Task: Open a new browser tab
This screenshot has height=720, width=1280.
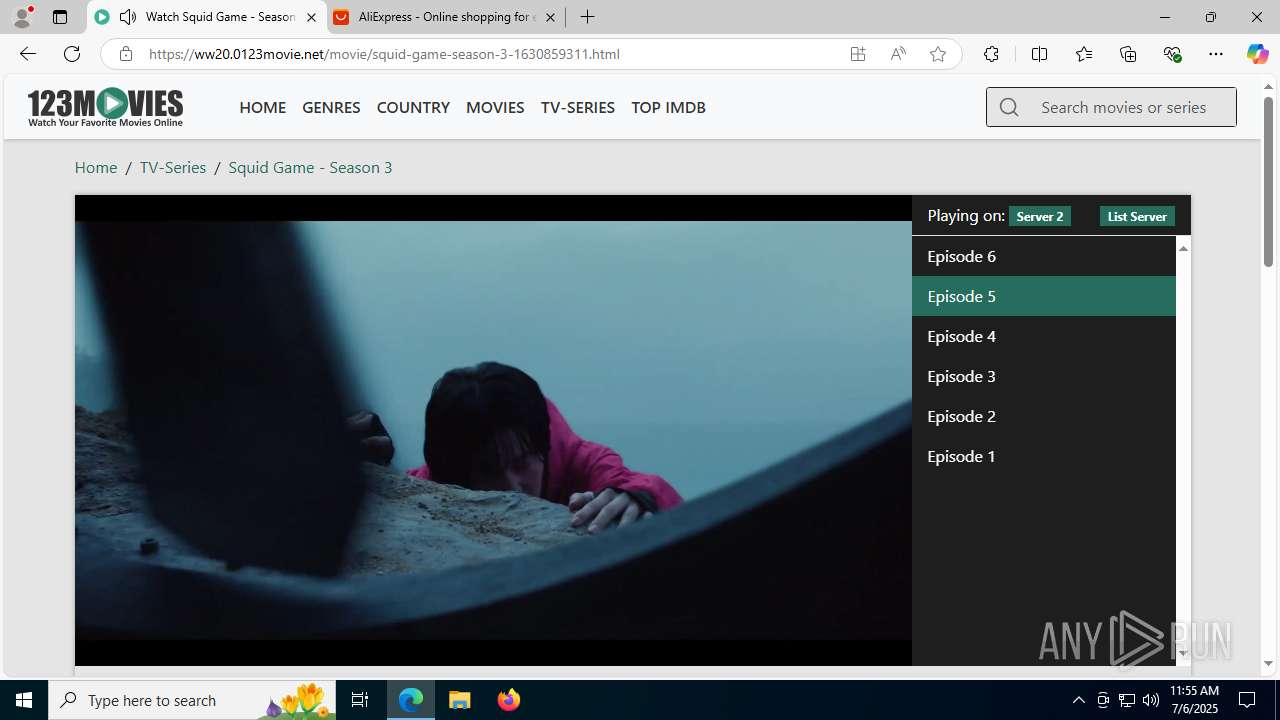Action: (x=588, y=17)
